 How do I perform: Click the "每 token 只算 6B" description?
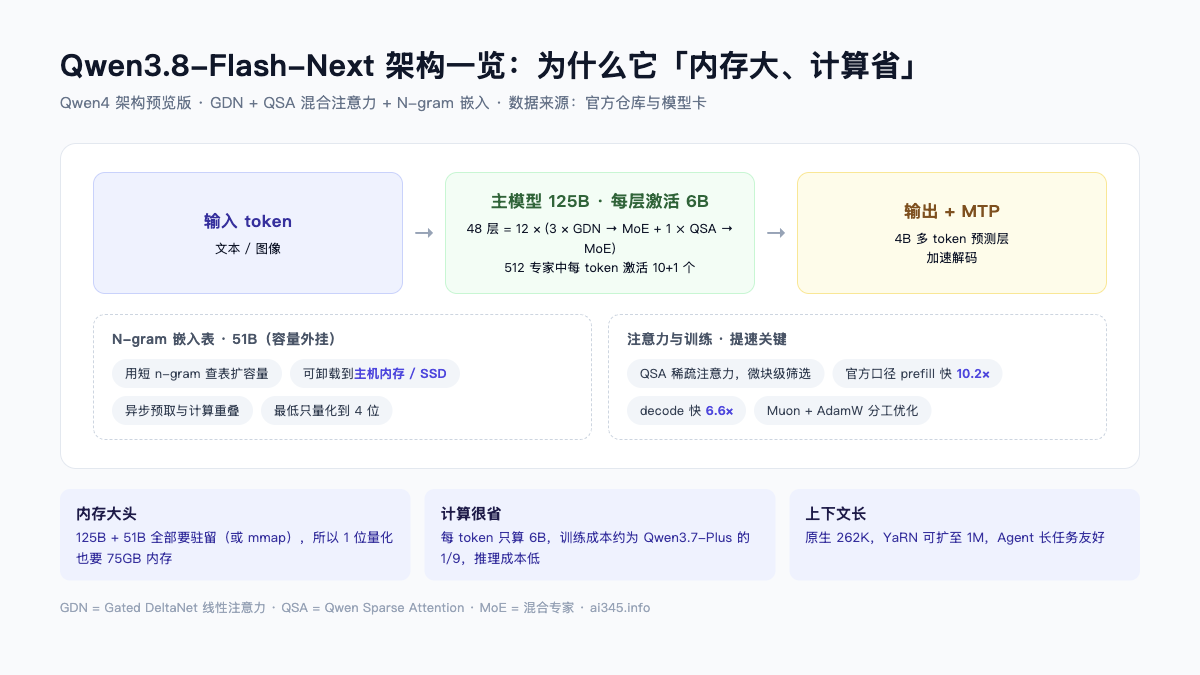tap(595, 548)
